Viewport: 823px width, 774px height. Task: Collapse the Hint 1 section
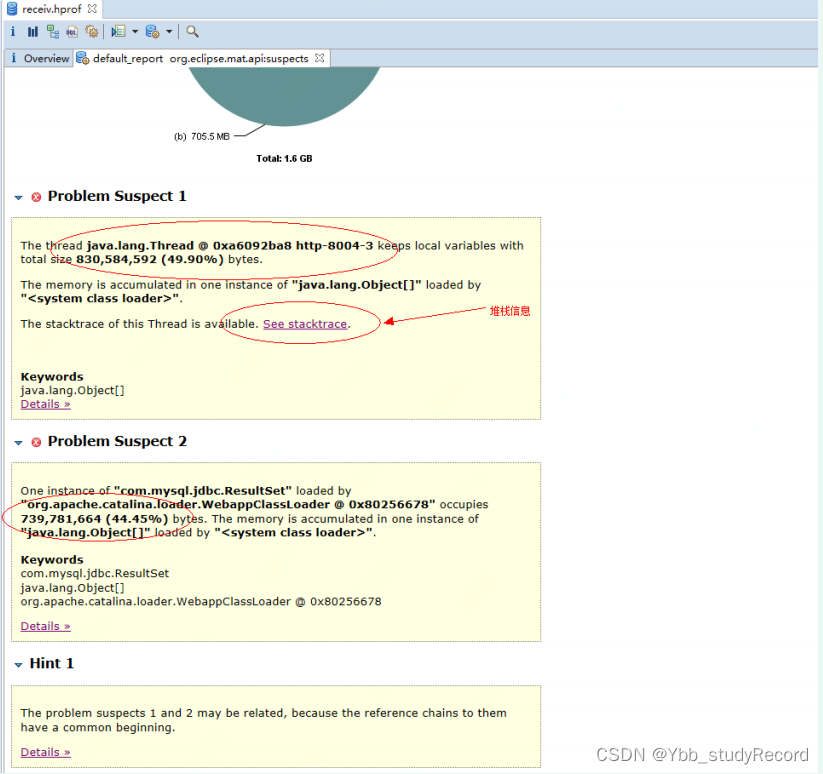tap(18, 665)
